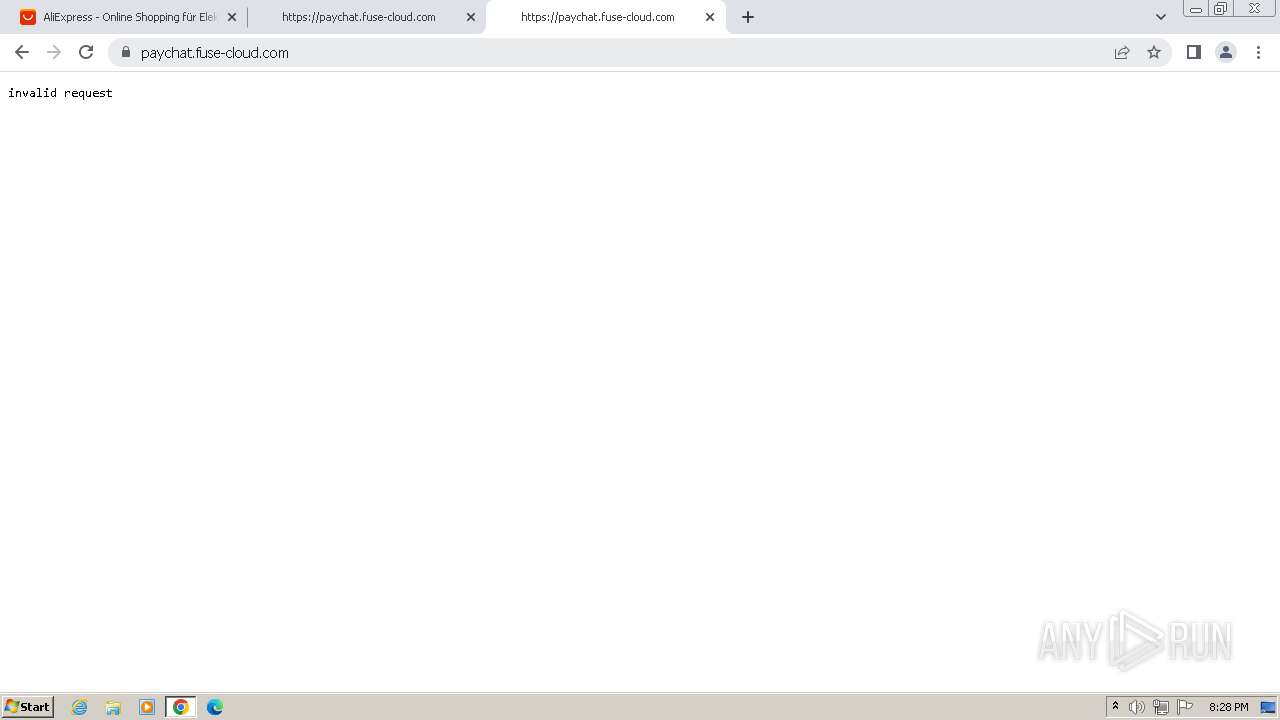Open Windows Media Player from taskbar

(147, 707)
